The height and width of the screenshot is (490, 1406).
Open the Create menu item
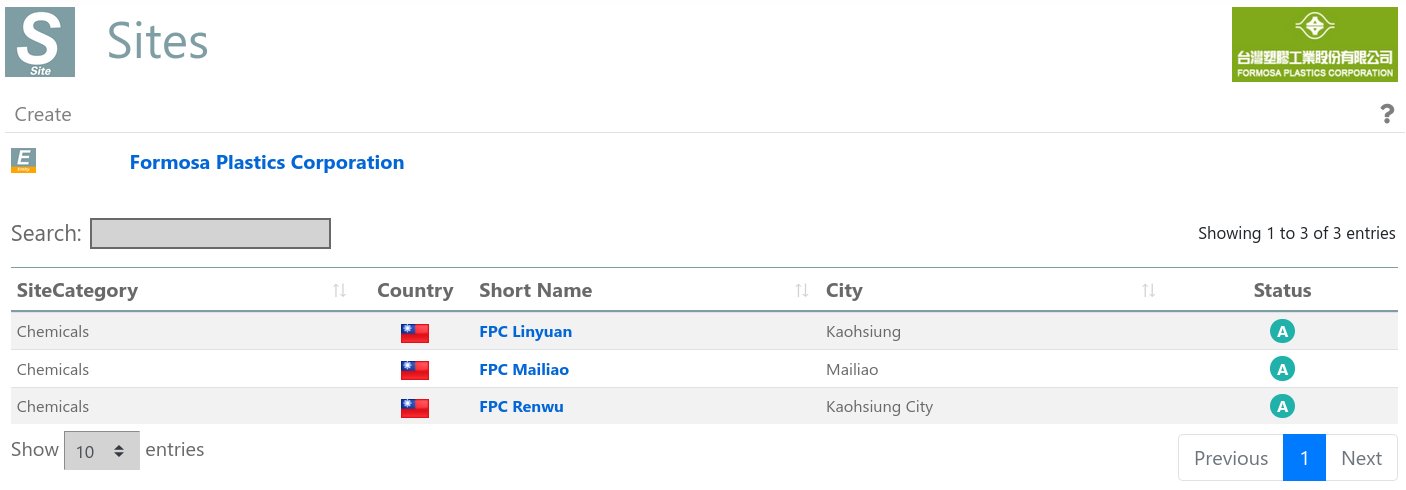43,115
